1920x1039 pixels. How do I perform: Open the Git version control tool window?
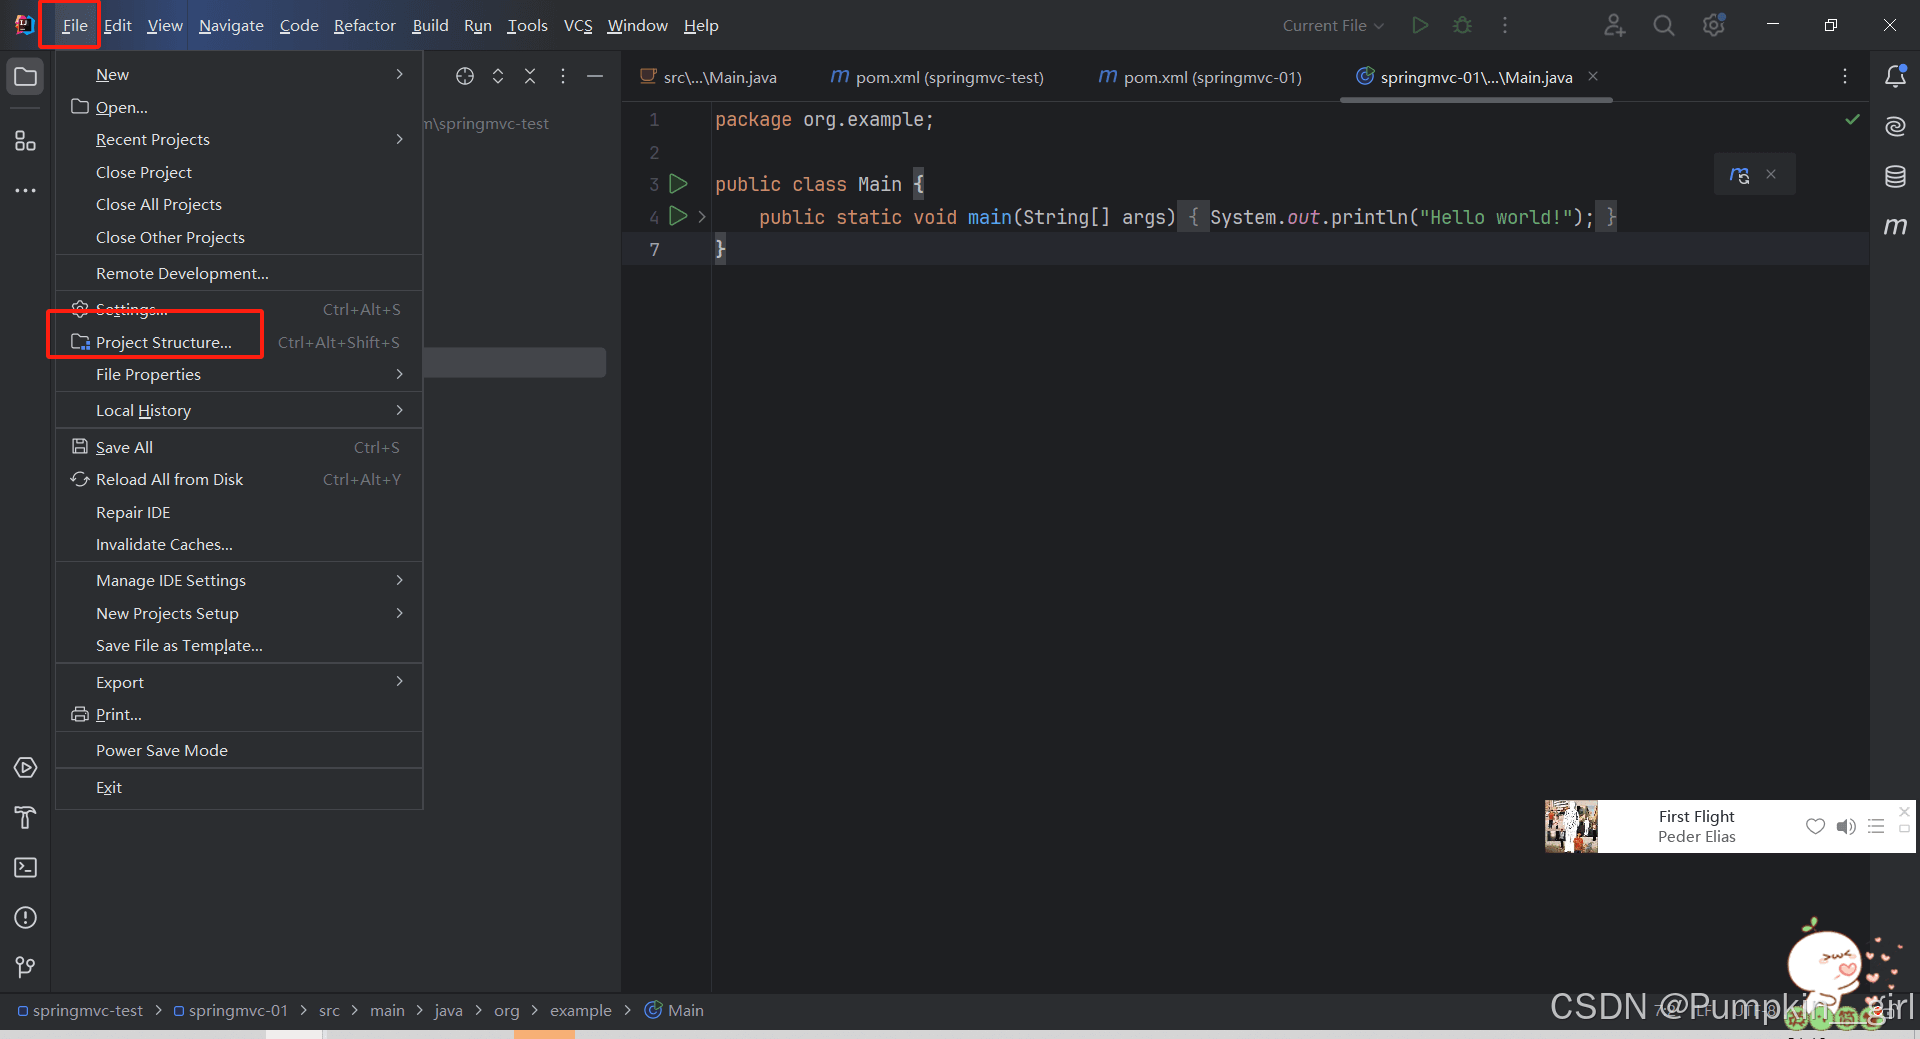[26, 967]
